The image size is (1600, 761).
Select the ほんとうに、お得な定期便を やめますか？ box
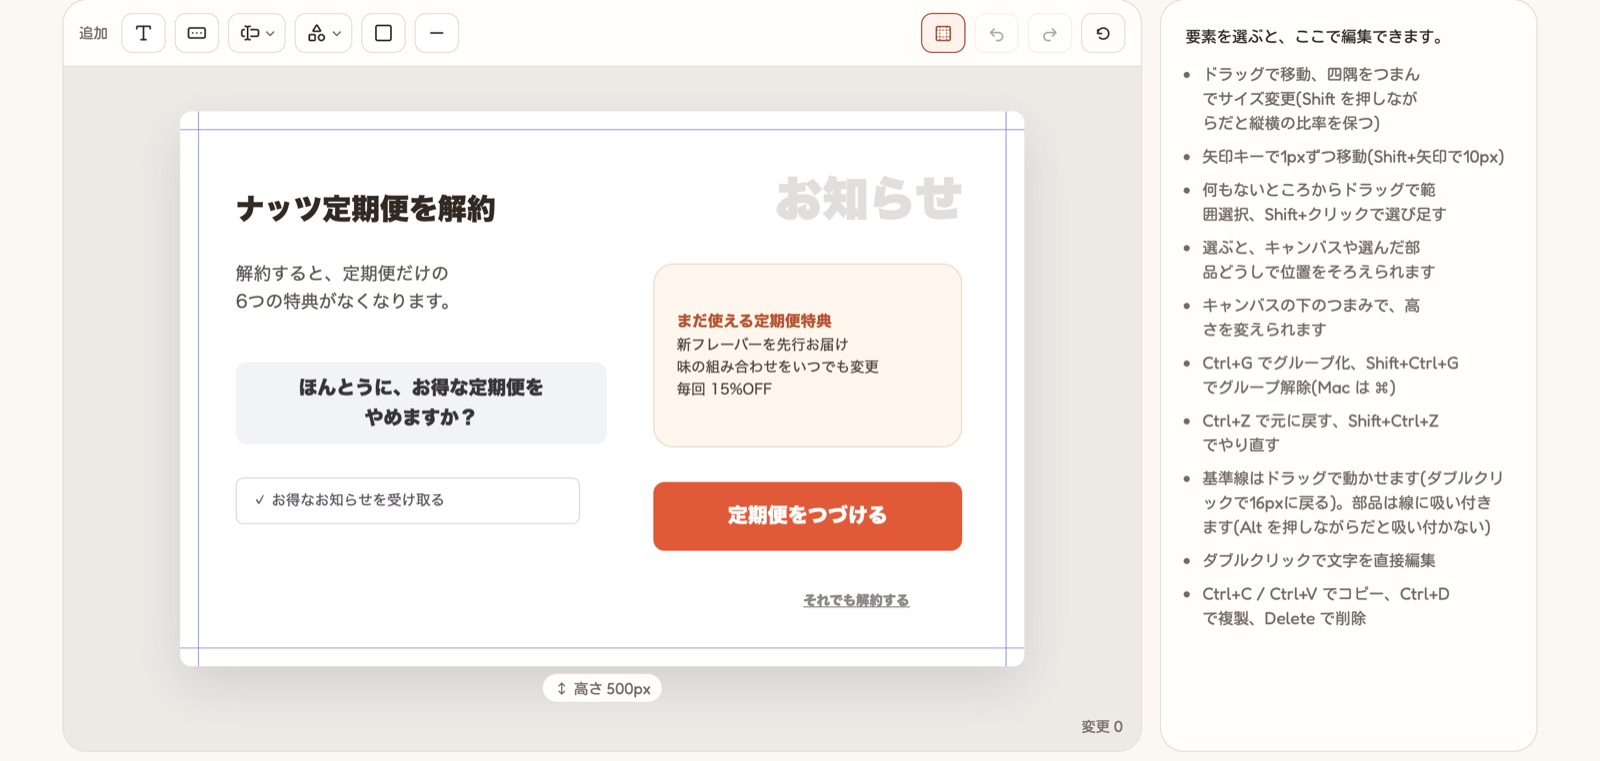pos(421,403)
